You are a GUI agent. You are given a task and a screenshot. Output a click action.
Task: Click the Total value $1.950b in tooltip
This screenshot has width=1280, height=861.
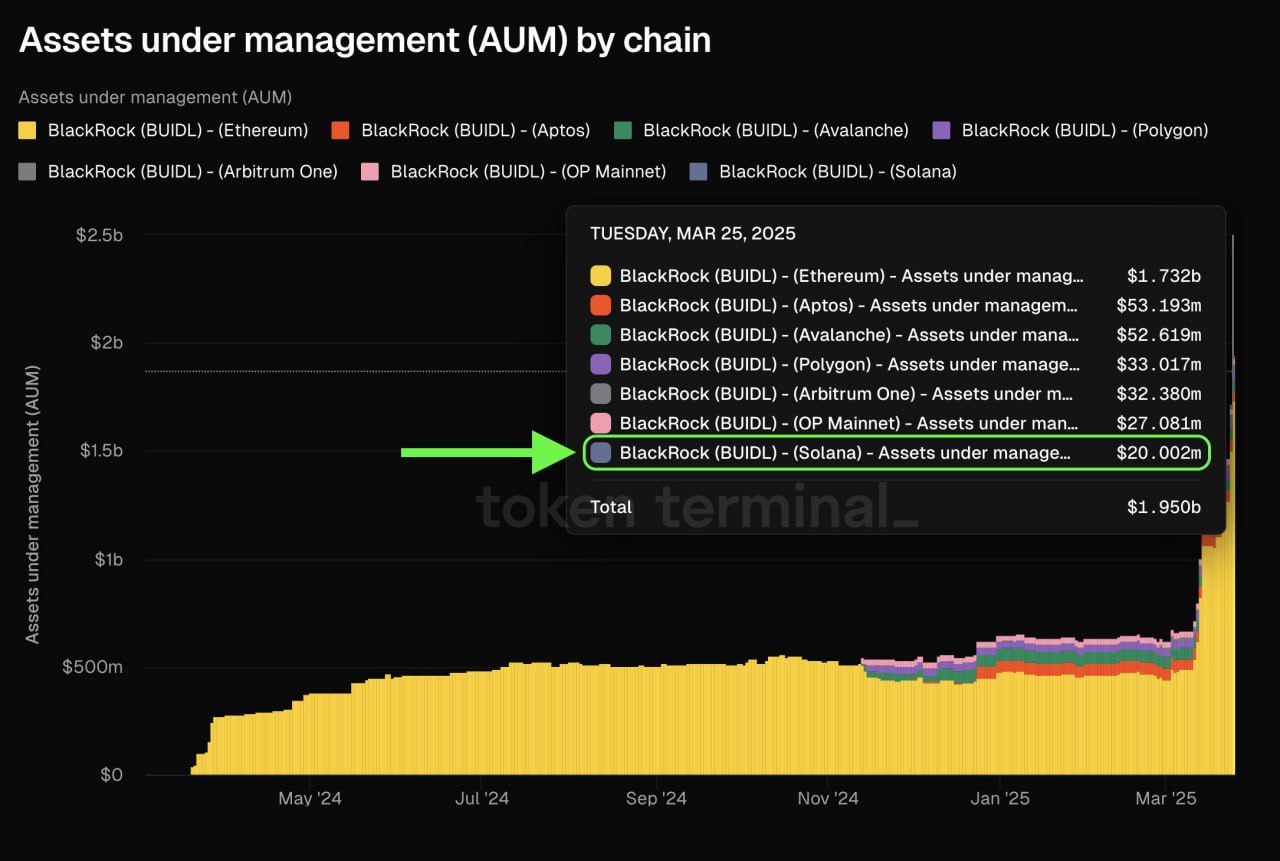(1164, 507)
